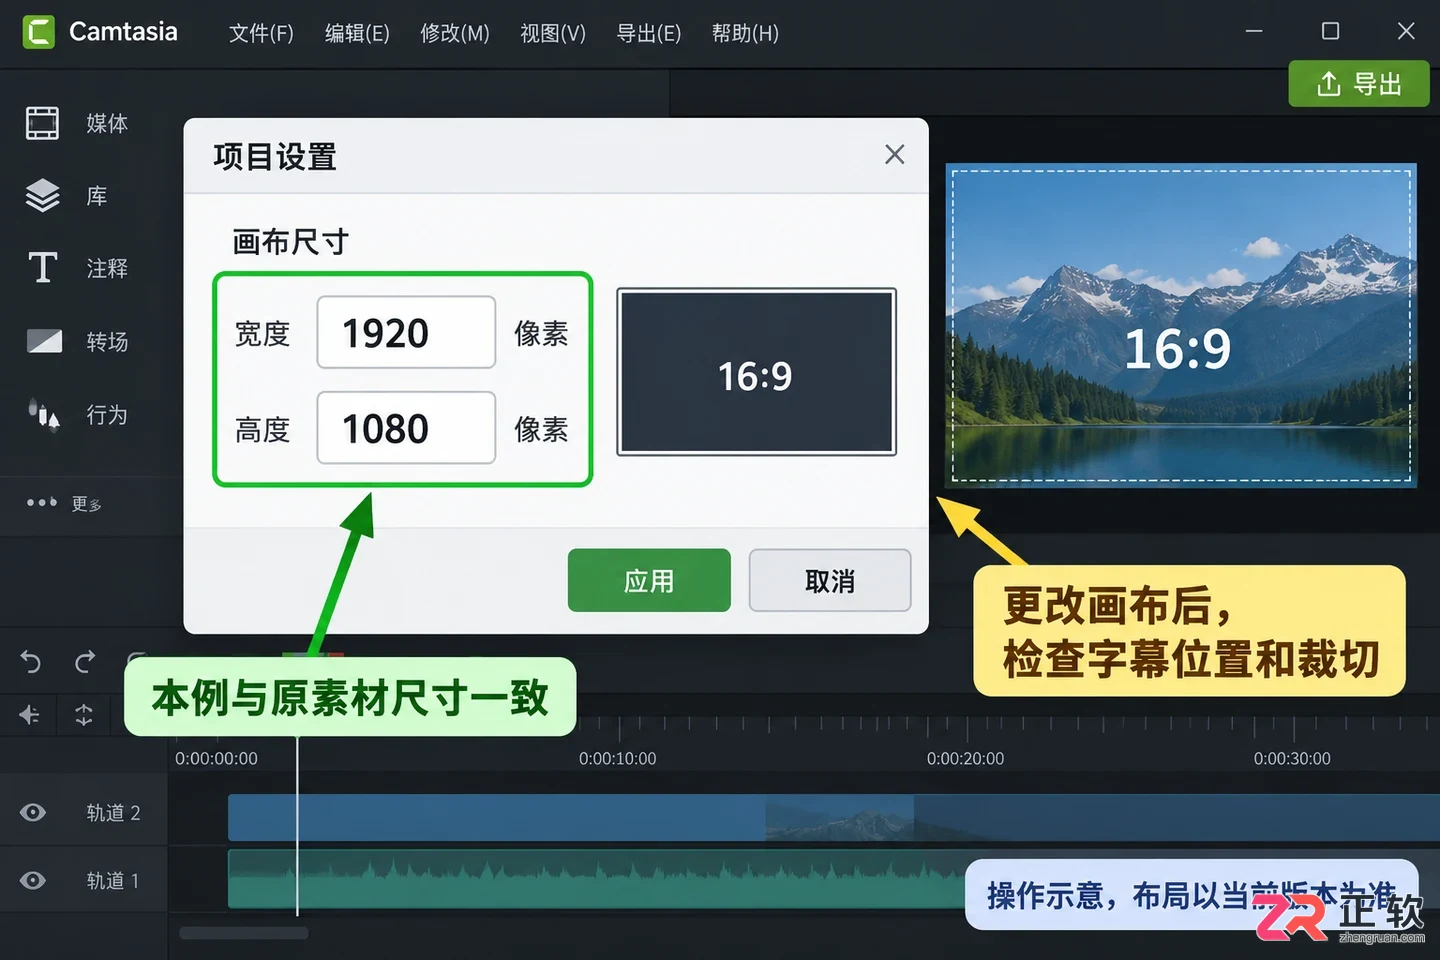Click the track expand/collapse arrows icon
The height and width of the screenshot is (960, 1440).
[x=84, y=715]
